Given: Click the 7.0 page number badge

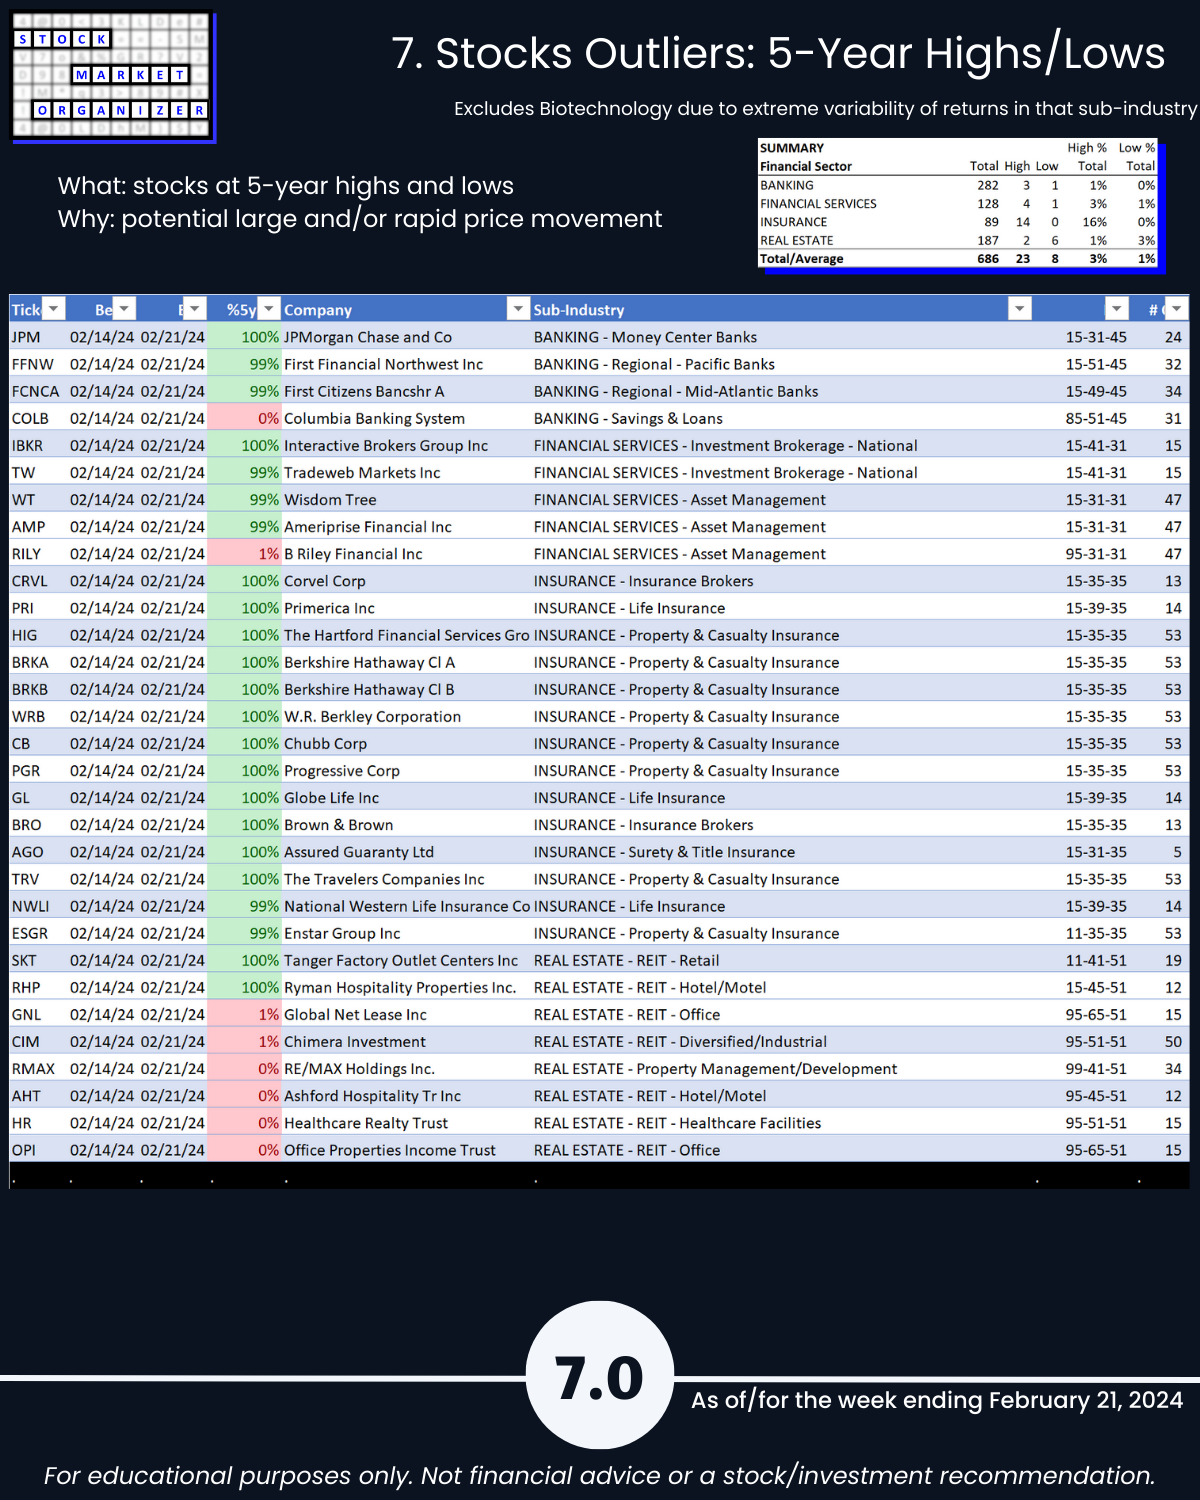Looking at the screenshot, I should (x=600, y=1376).
